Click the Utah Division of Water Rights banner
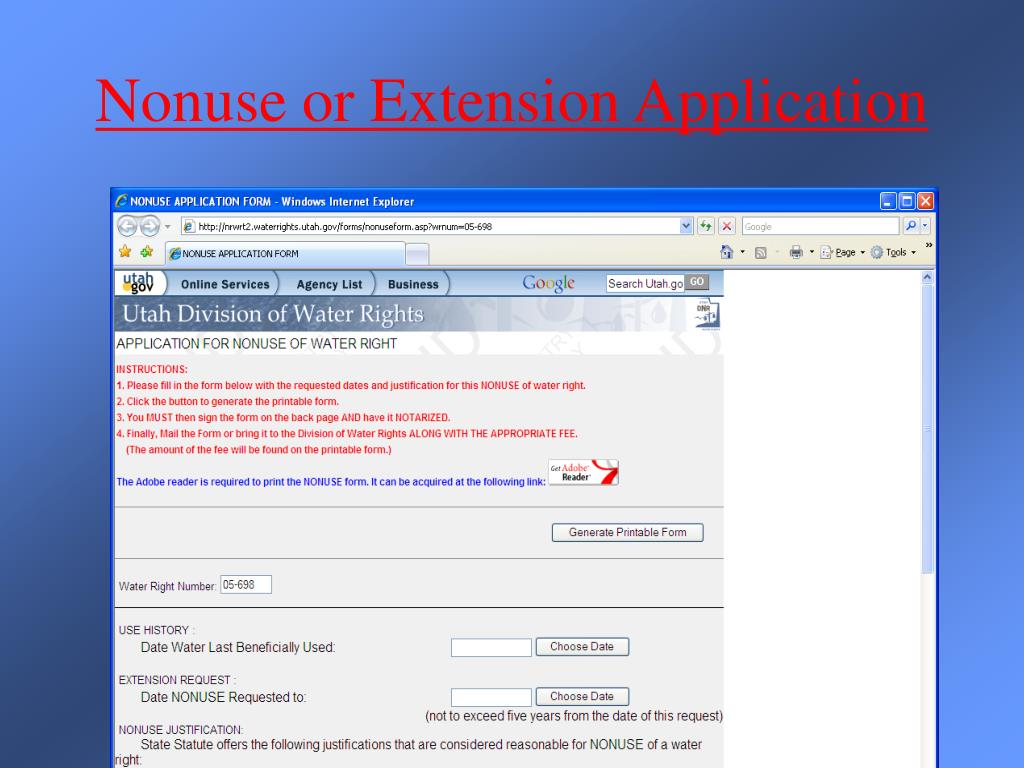The height and width of the screenshot is (768, 1024). click(x=419, y=314)
